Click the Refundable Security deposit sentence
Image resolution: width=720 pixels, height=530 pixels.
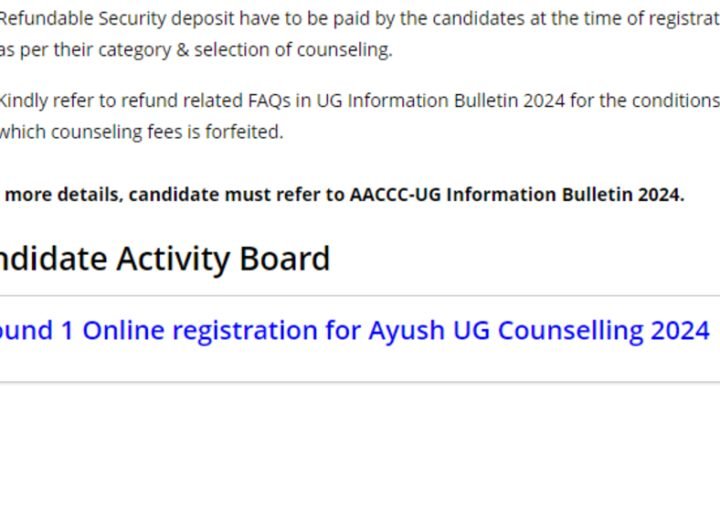(360, 19)
